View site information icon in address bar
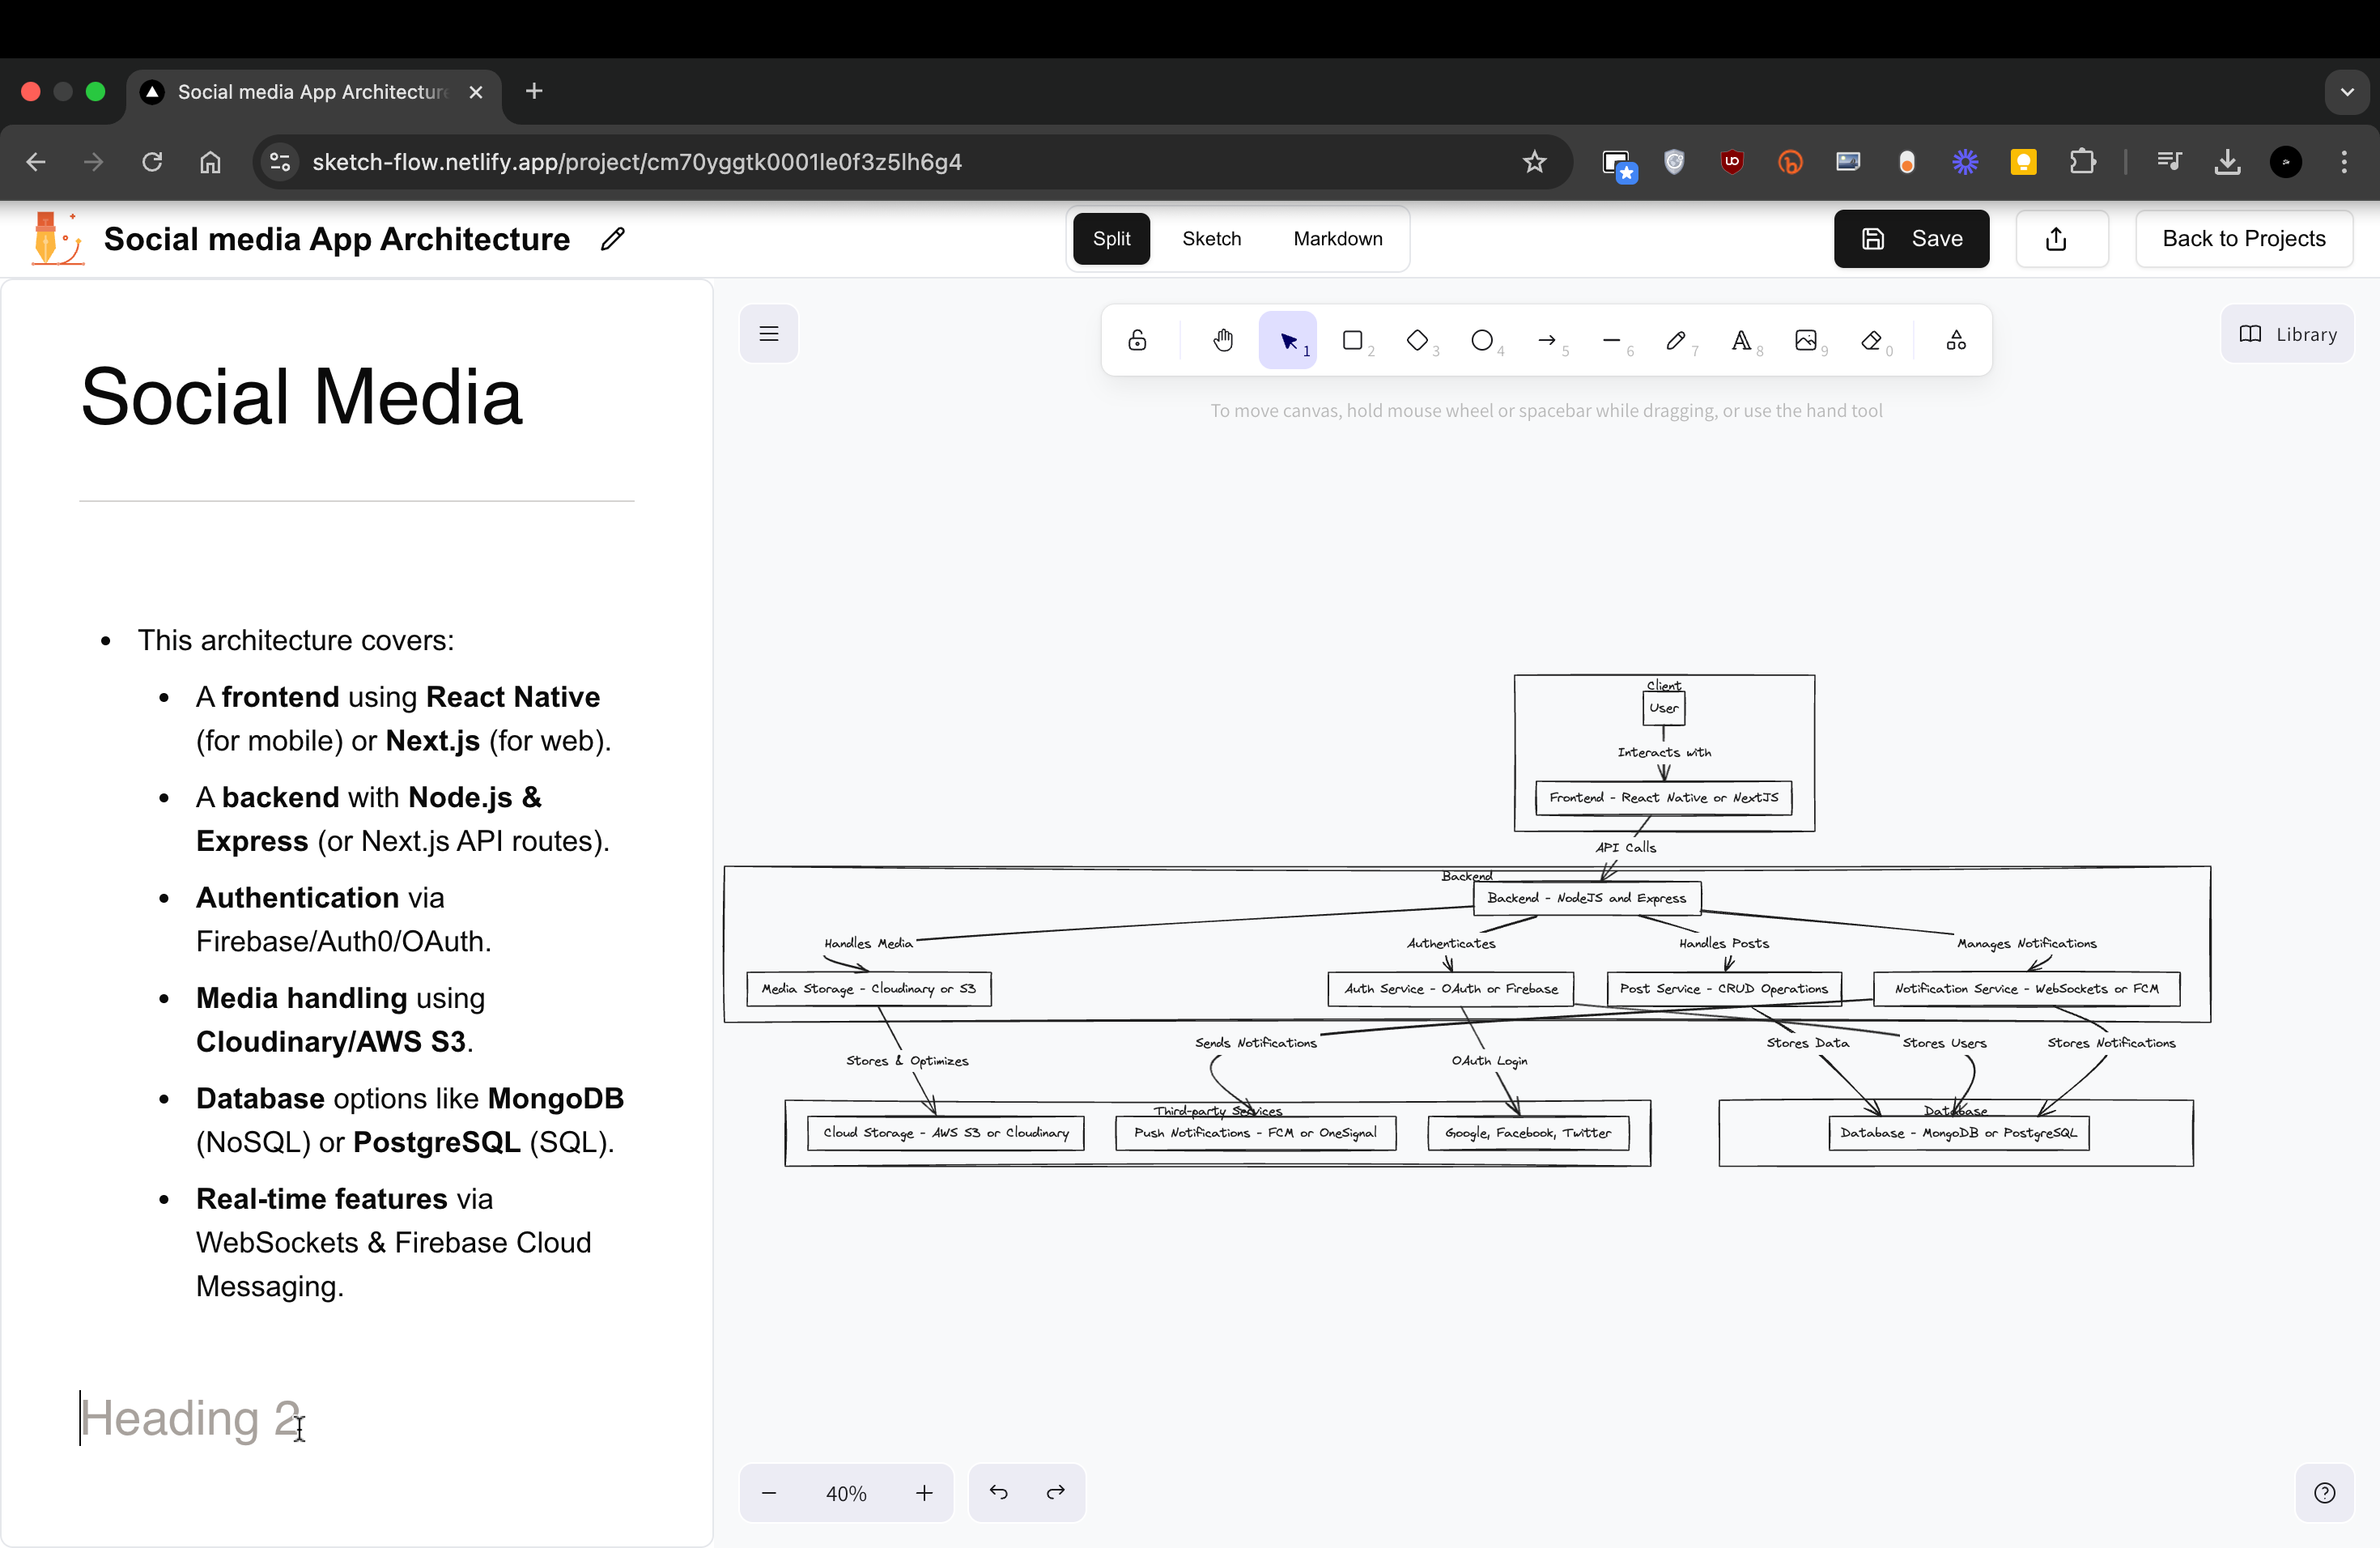2380x1548 pixels. [280, 162]
